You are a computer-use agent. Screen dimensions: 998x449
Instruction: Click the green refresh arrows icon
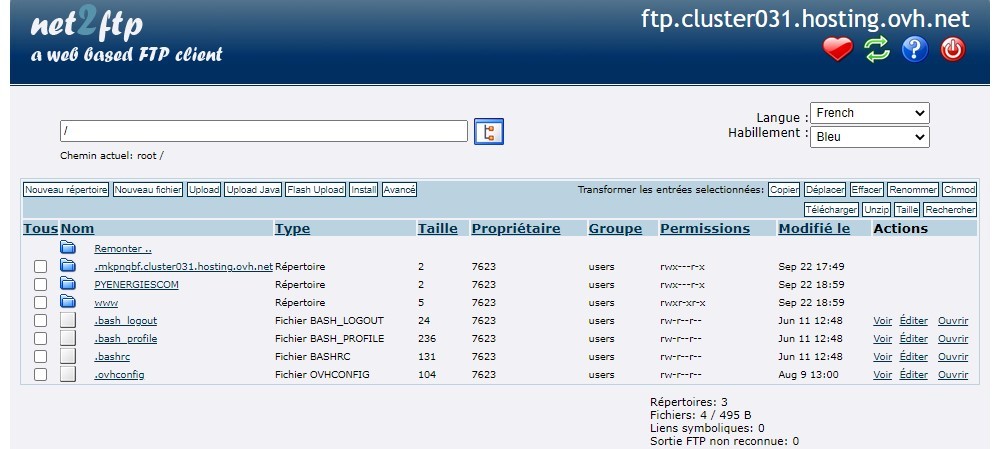point(877,49)
